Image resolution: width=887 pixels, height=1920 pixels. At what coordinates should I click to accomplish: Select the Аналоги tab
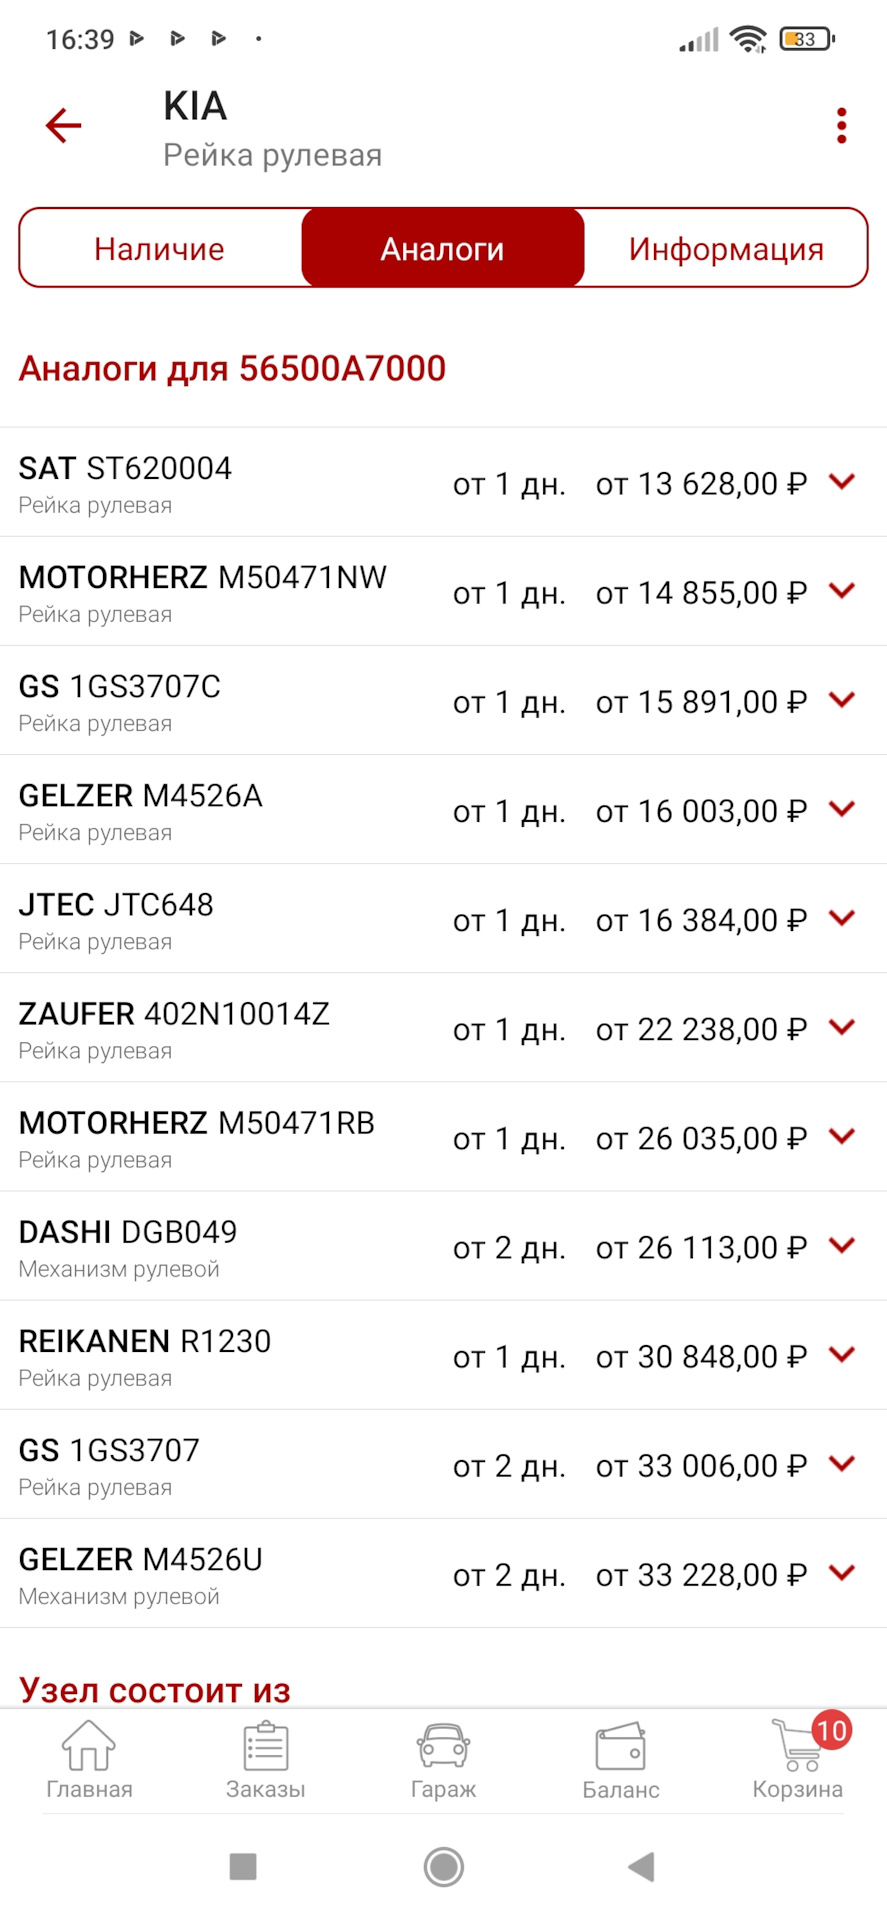point(442,249)
